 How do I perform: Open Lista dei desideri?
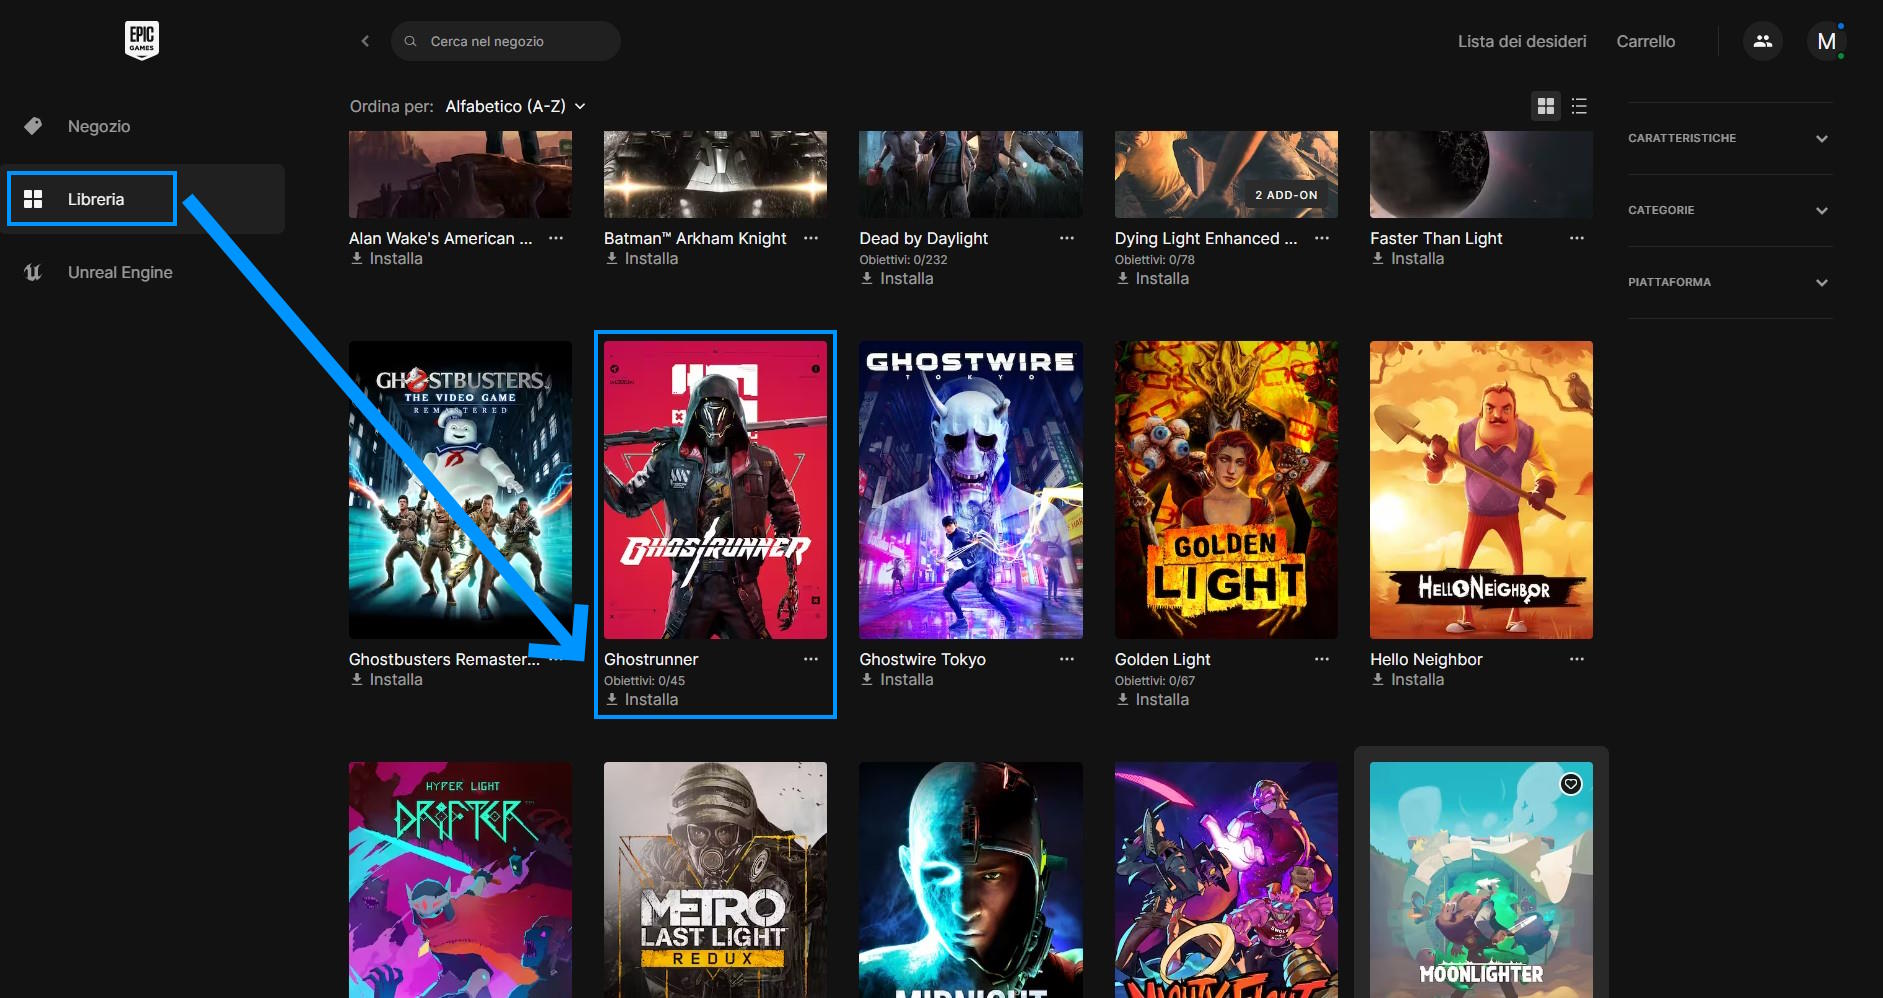(1522, 41)
